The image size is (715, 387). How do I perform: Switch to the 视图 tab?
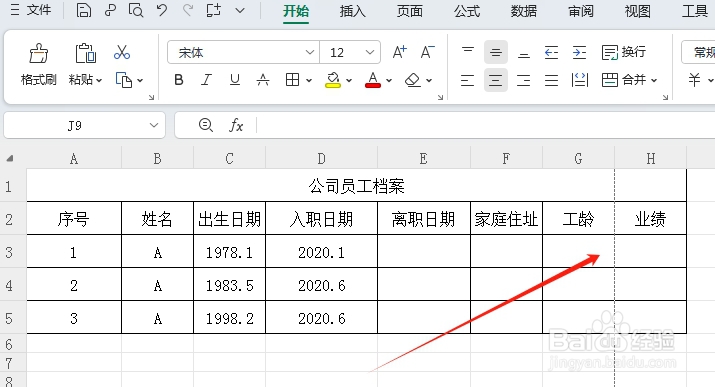point(637,11)
